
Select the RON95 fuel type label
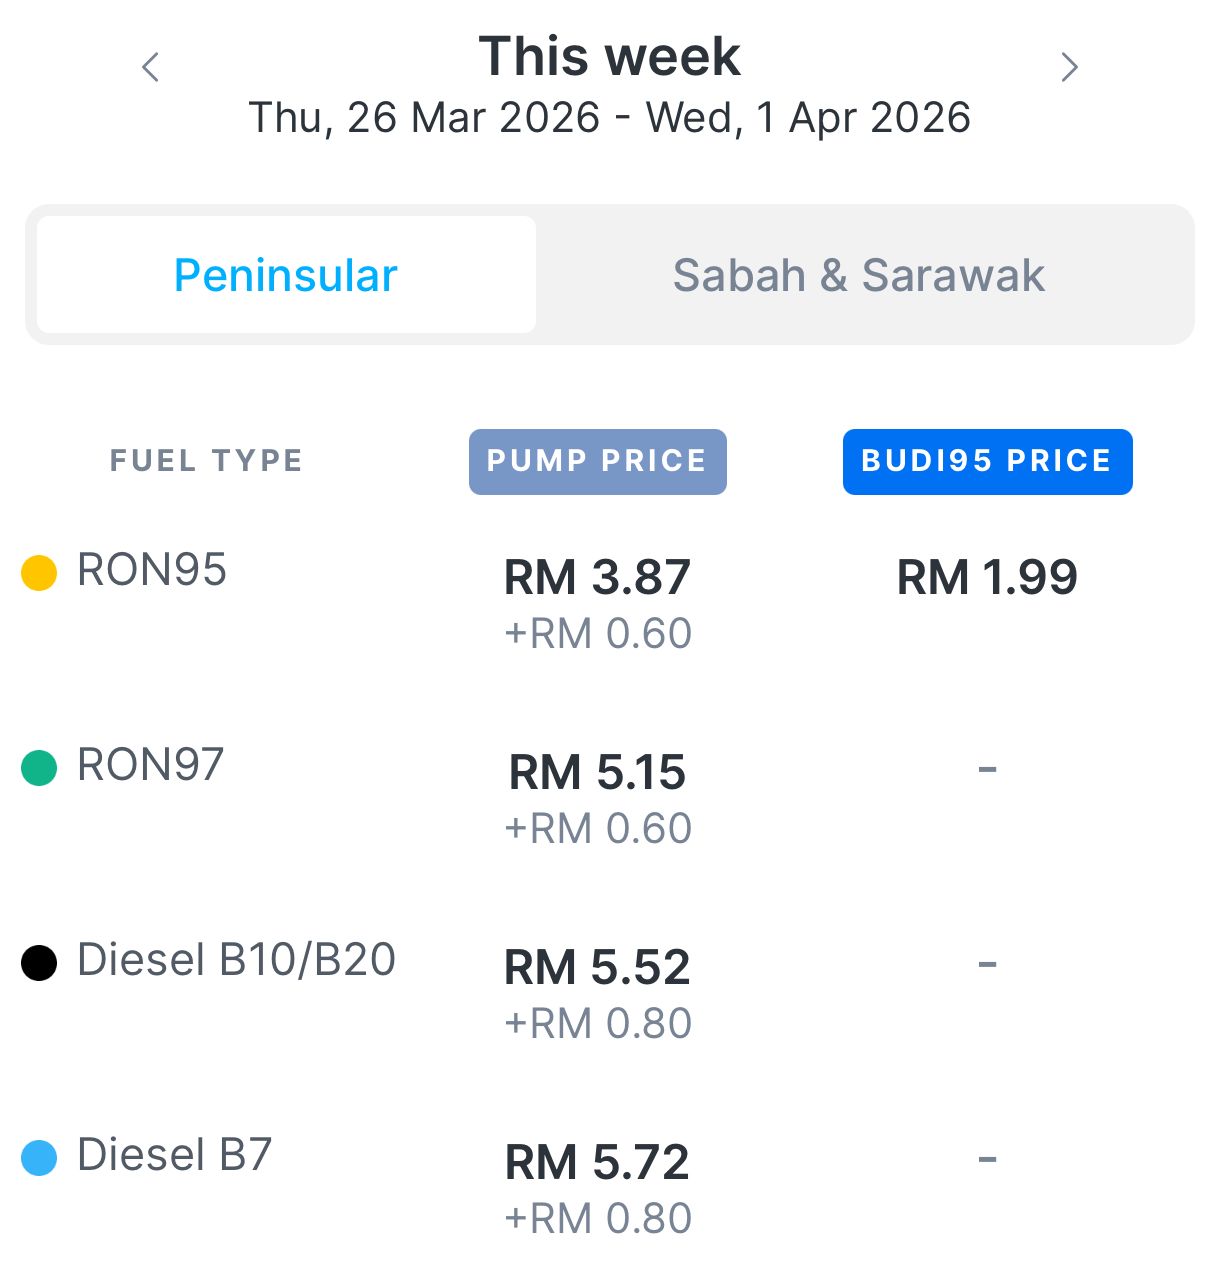coord(152,570)
